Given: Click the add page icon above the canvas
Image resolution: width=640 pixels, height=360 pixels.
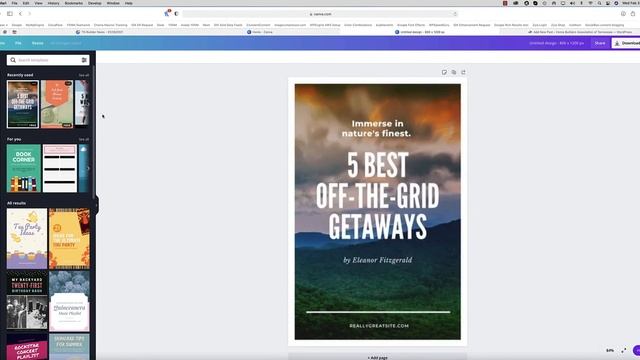Looking at the screenshot, I should 463,72.
